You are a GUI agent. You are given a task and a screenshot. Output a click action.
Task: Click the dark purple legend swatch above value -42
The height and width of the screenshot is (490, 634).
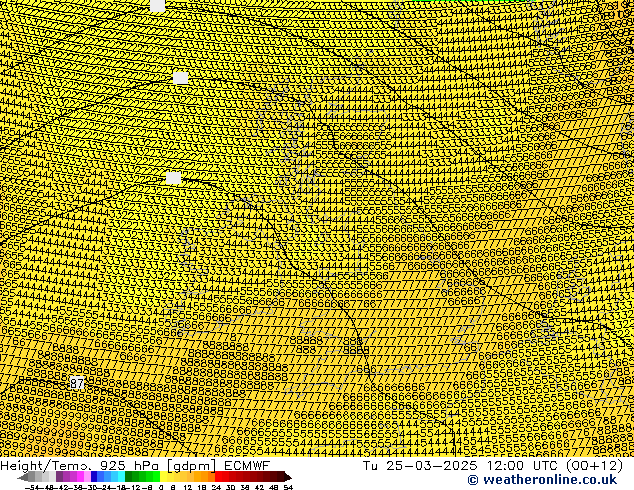59,476
